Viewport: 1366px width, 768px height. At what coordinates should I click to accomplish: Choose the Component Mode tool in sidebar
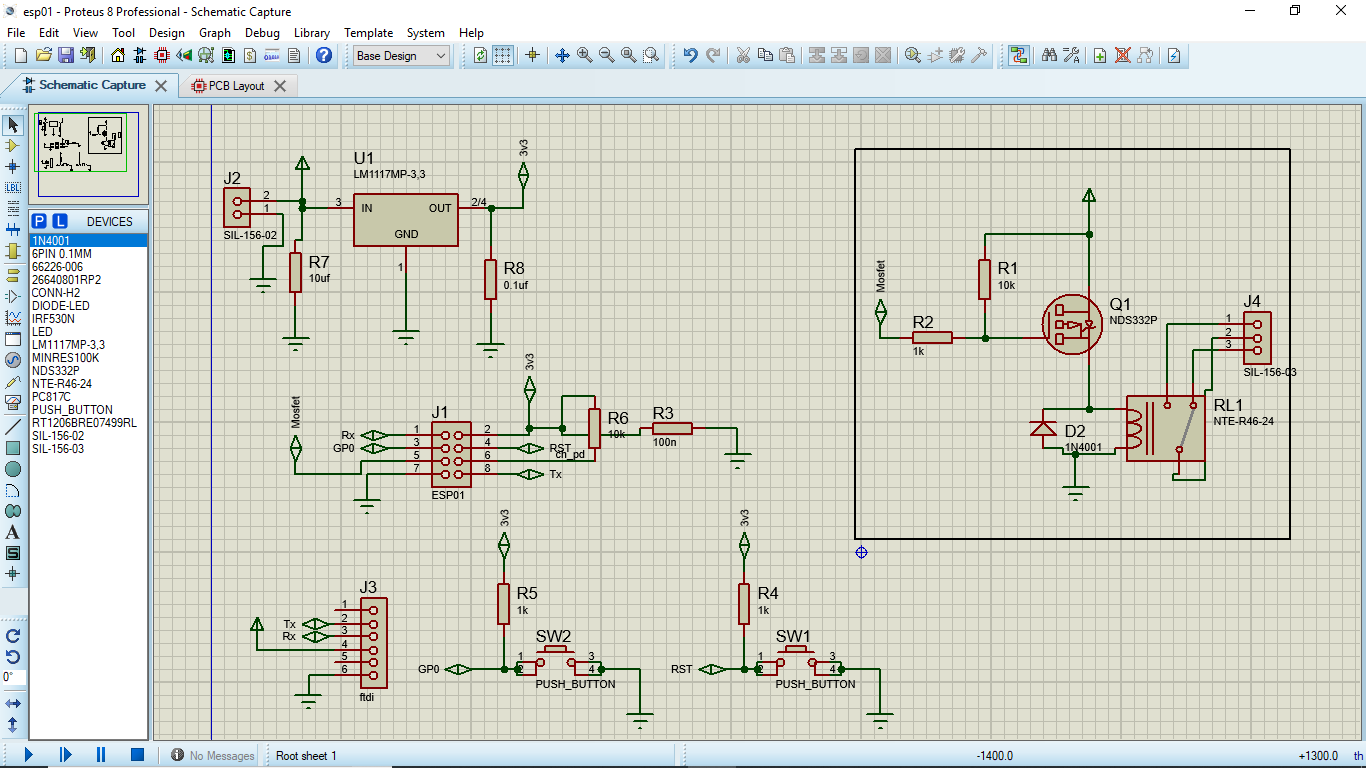coord(13,146)
